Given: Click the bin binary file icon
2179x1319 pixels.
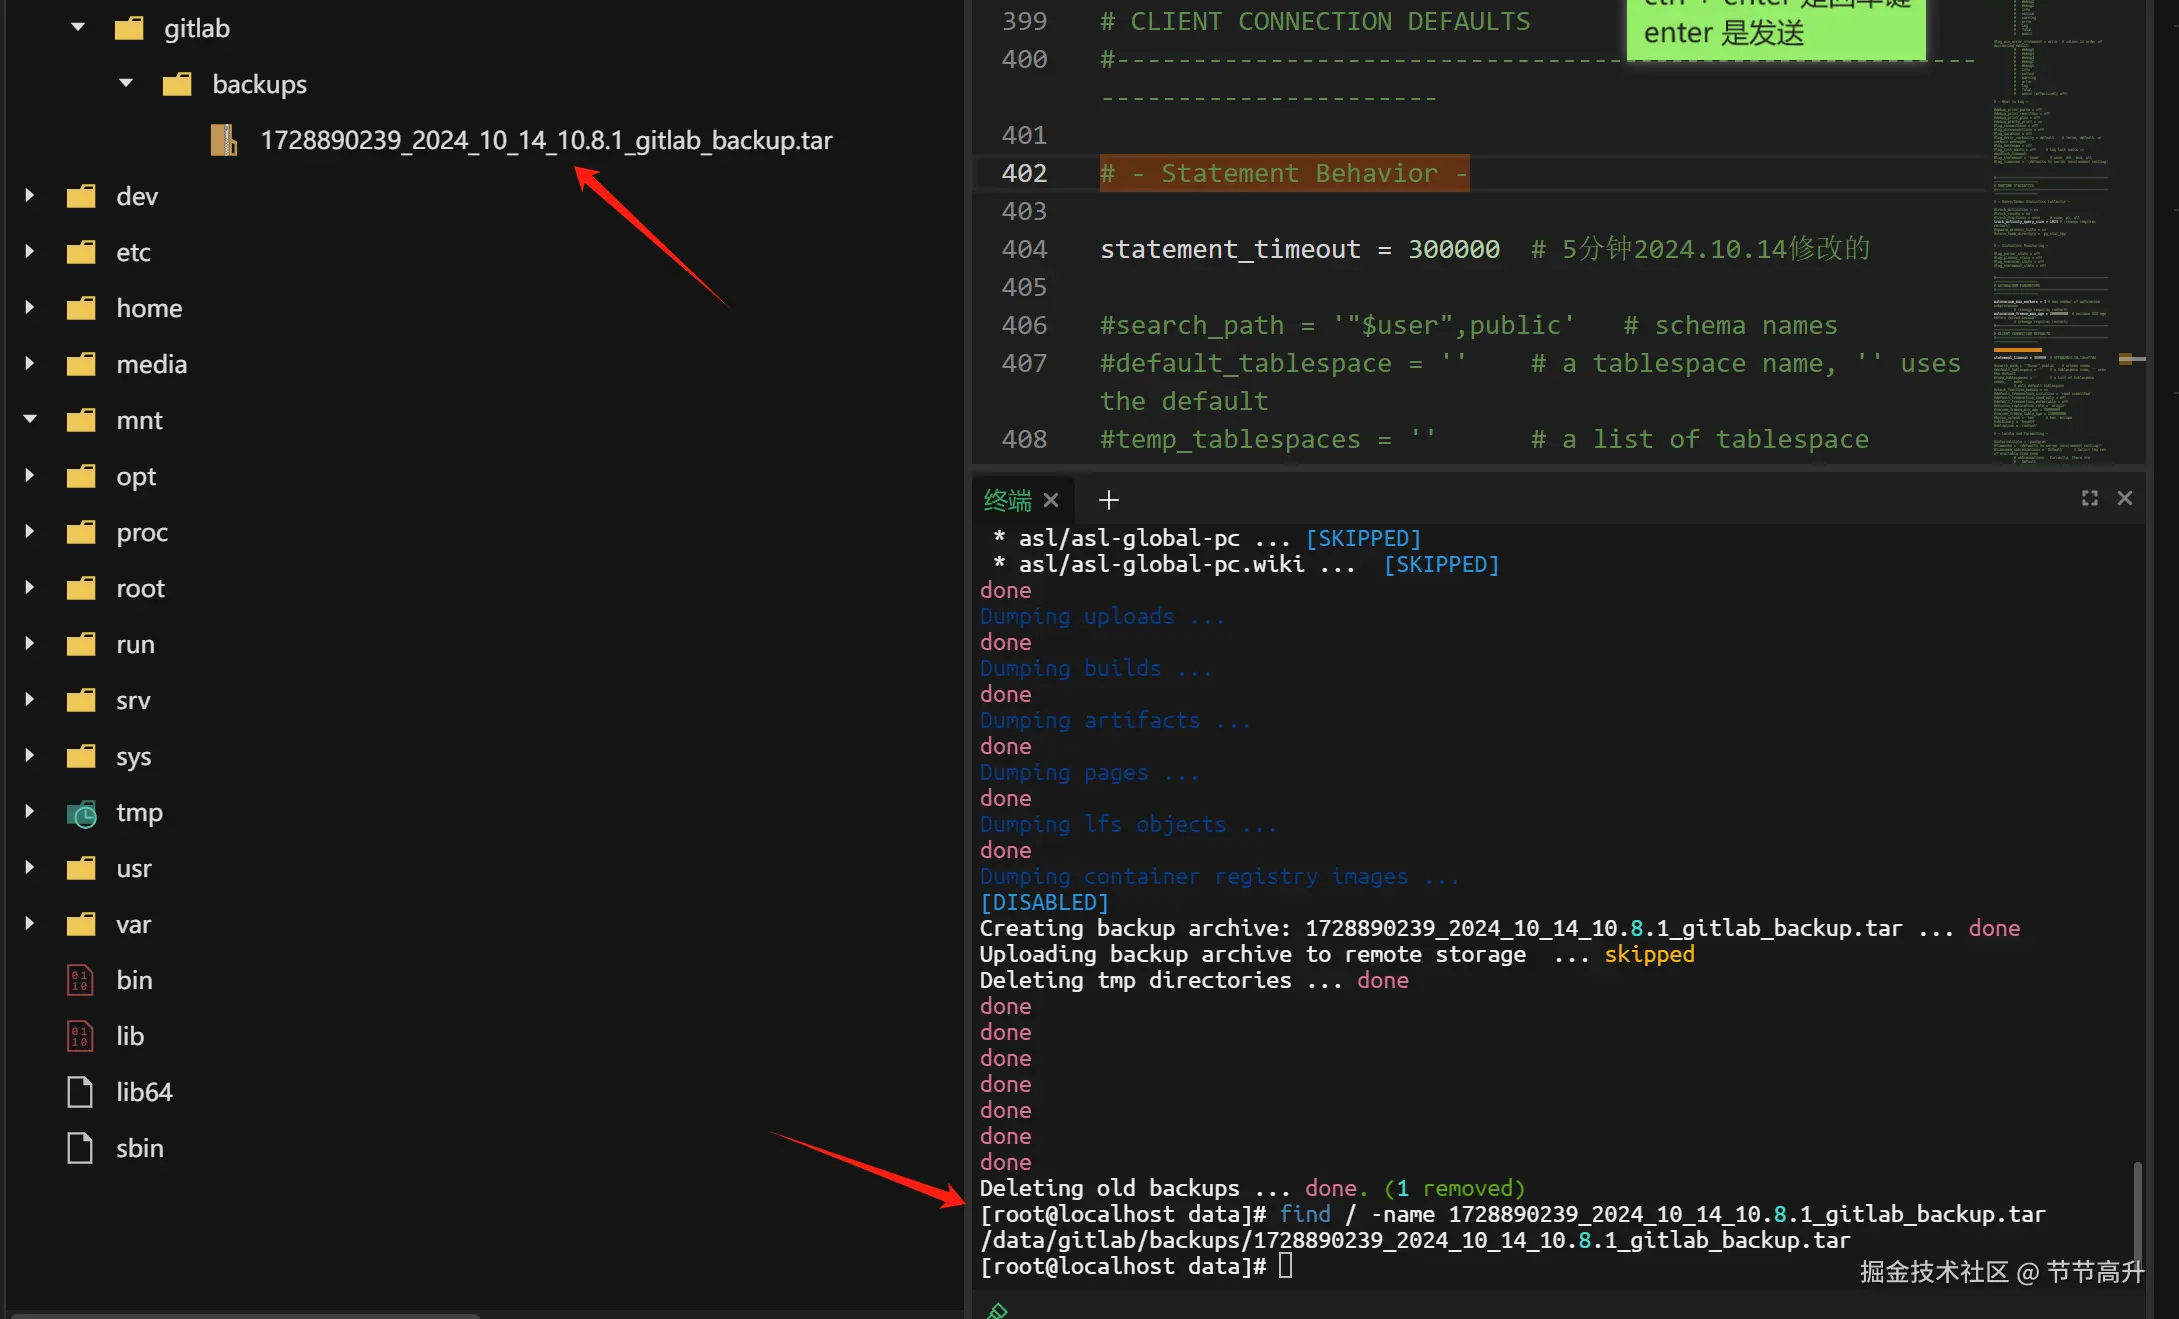Looking at the screenshot, I should coord(80,980).
